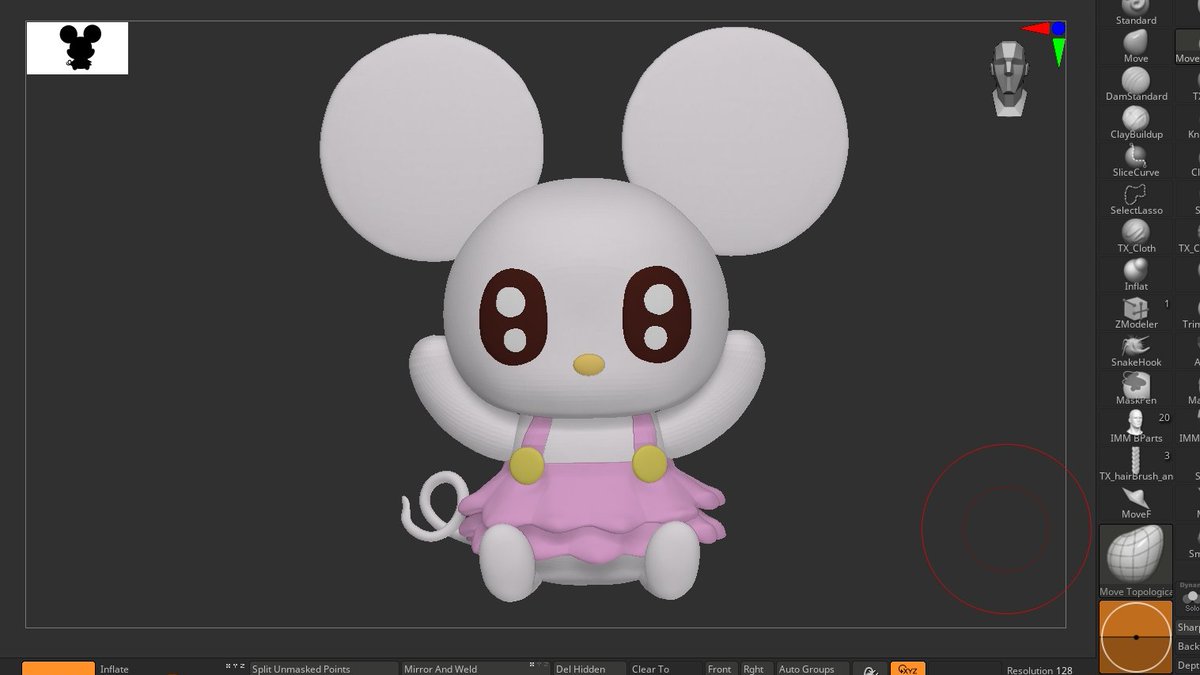Select the SliceCurve brush
1200x675 pixels.
pos(1135,160)
